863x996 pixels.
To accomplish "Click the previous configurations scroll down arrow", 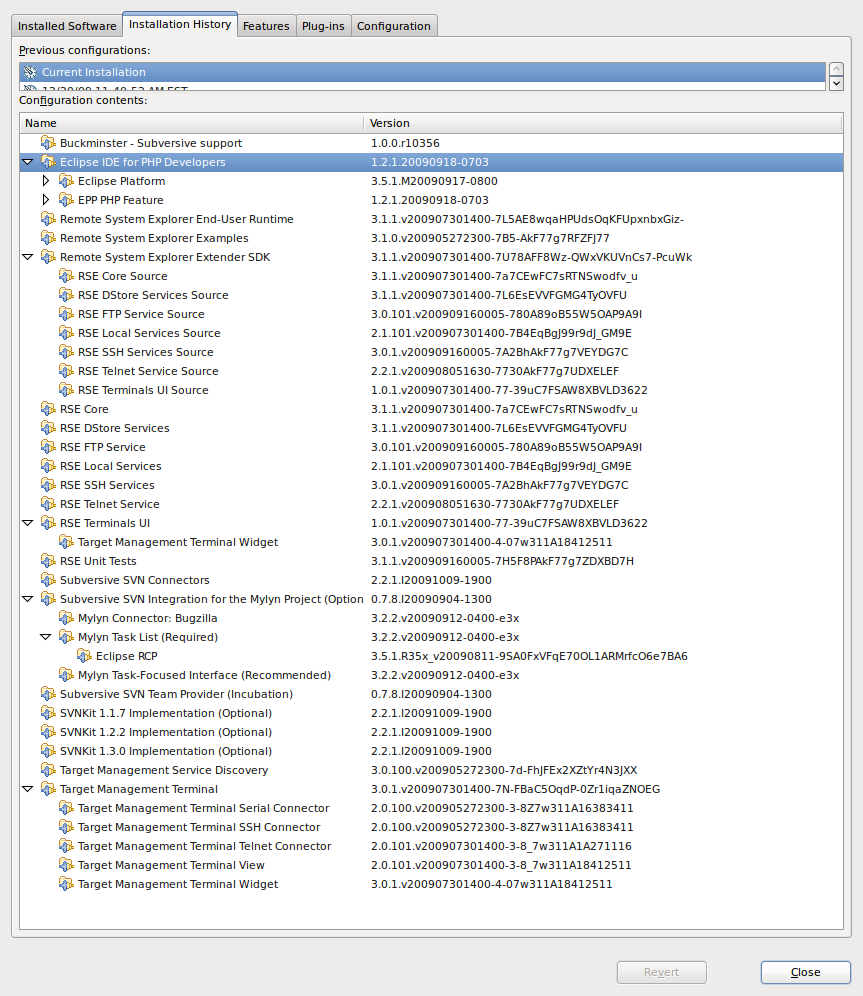I will (836, 83).
